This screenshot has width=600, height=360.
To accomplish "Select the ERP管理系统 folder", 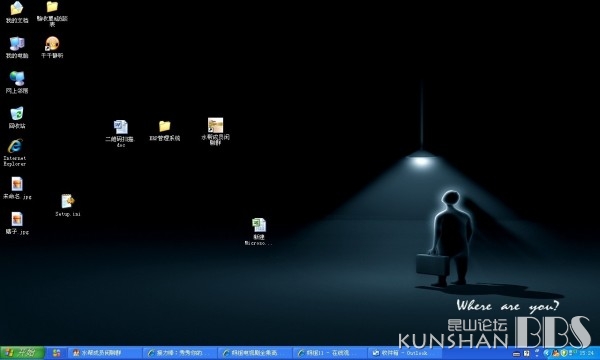I will click(x=165, y=131).
